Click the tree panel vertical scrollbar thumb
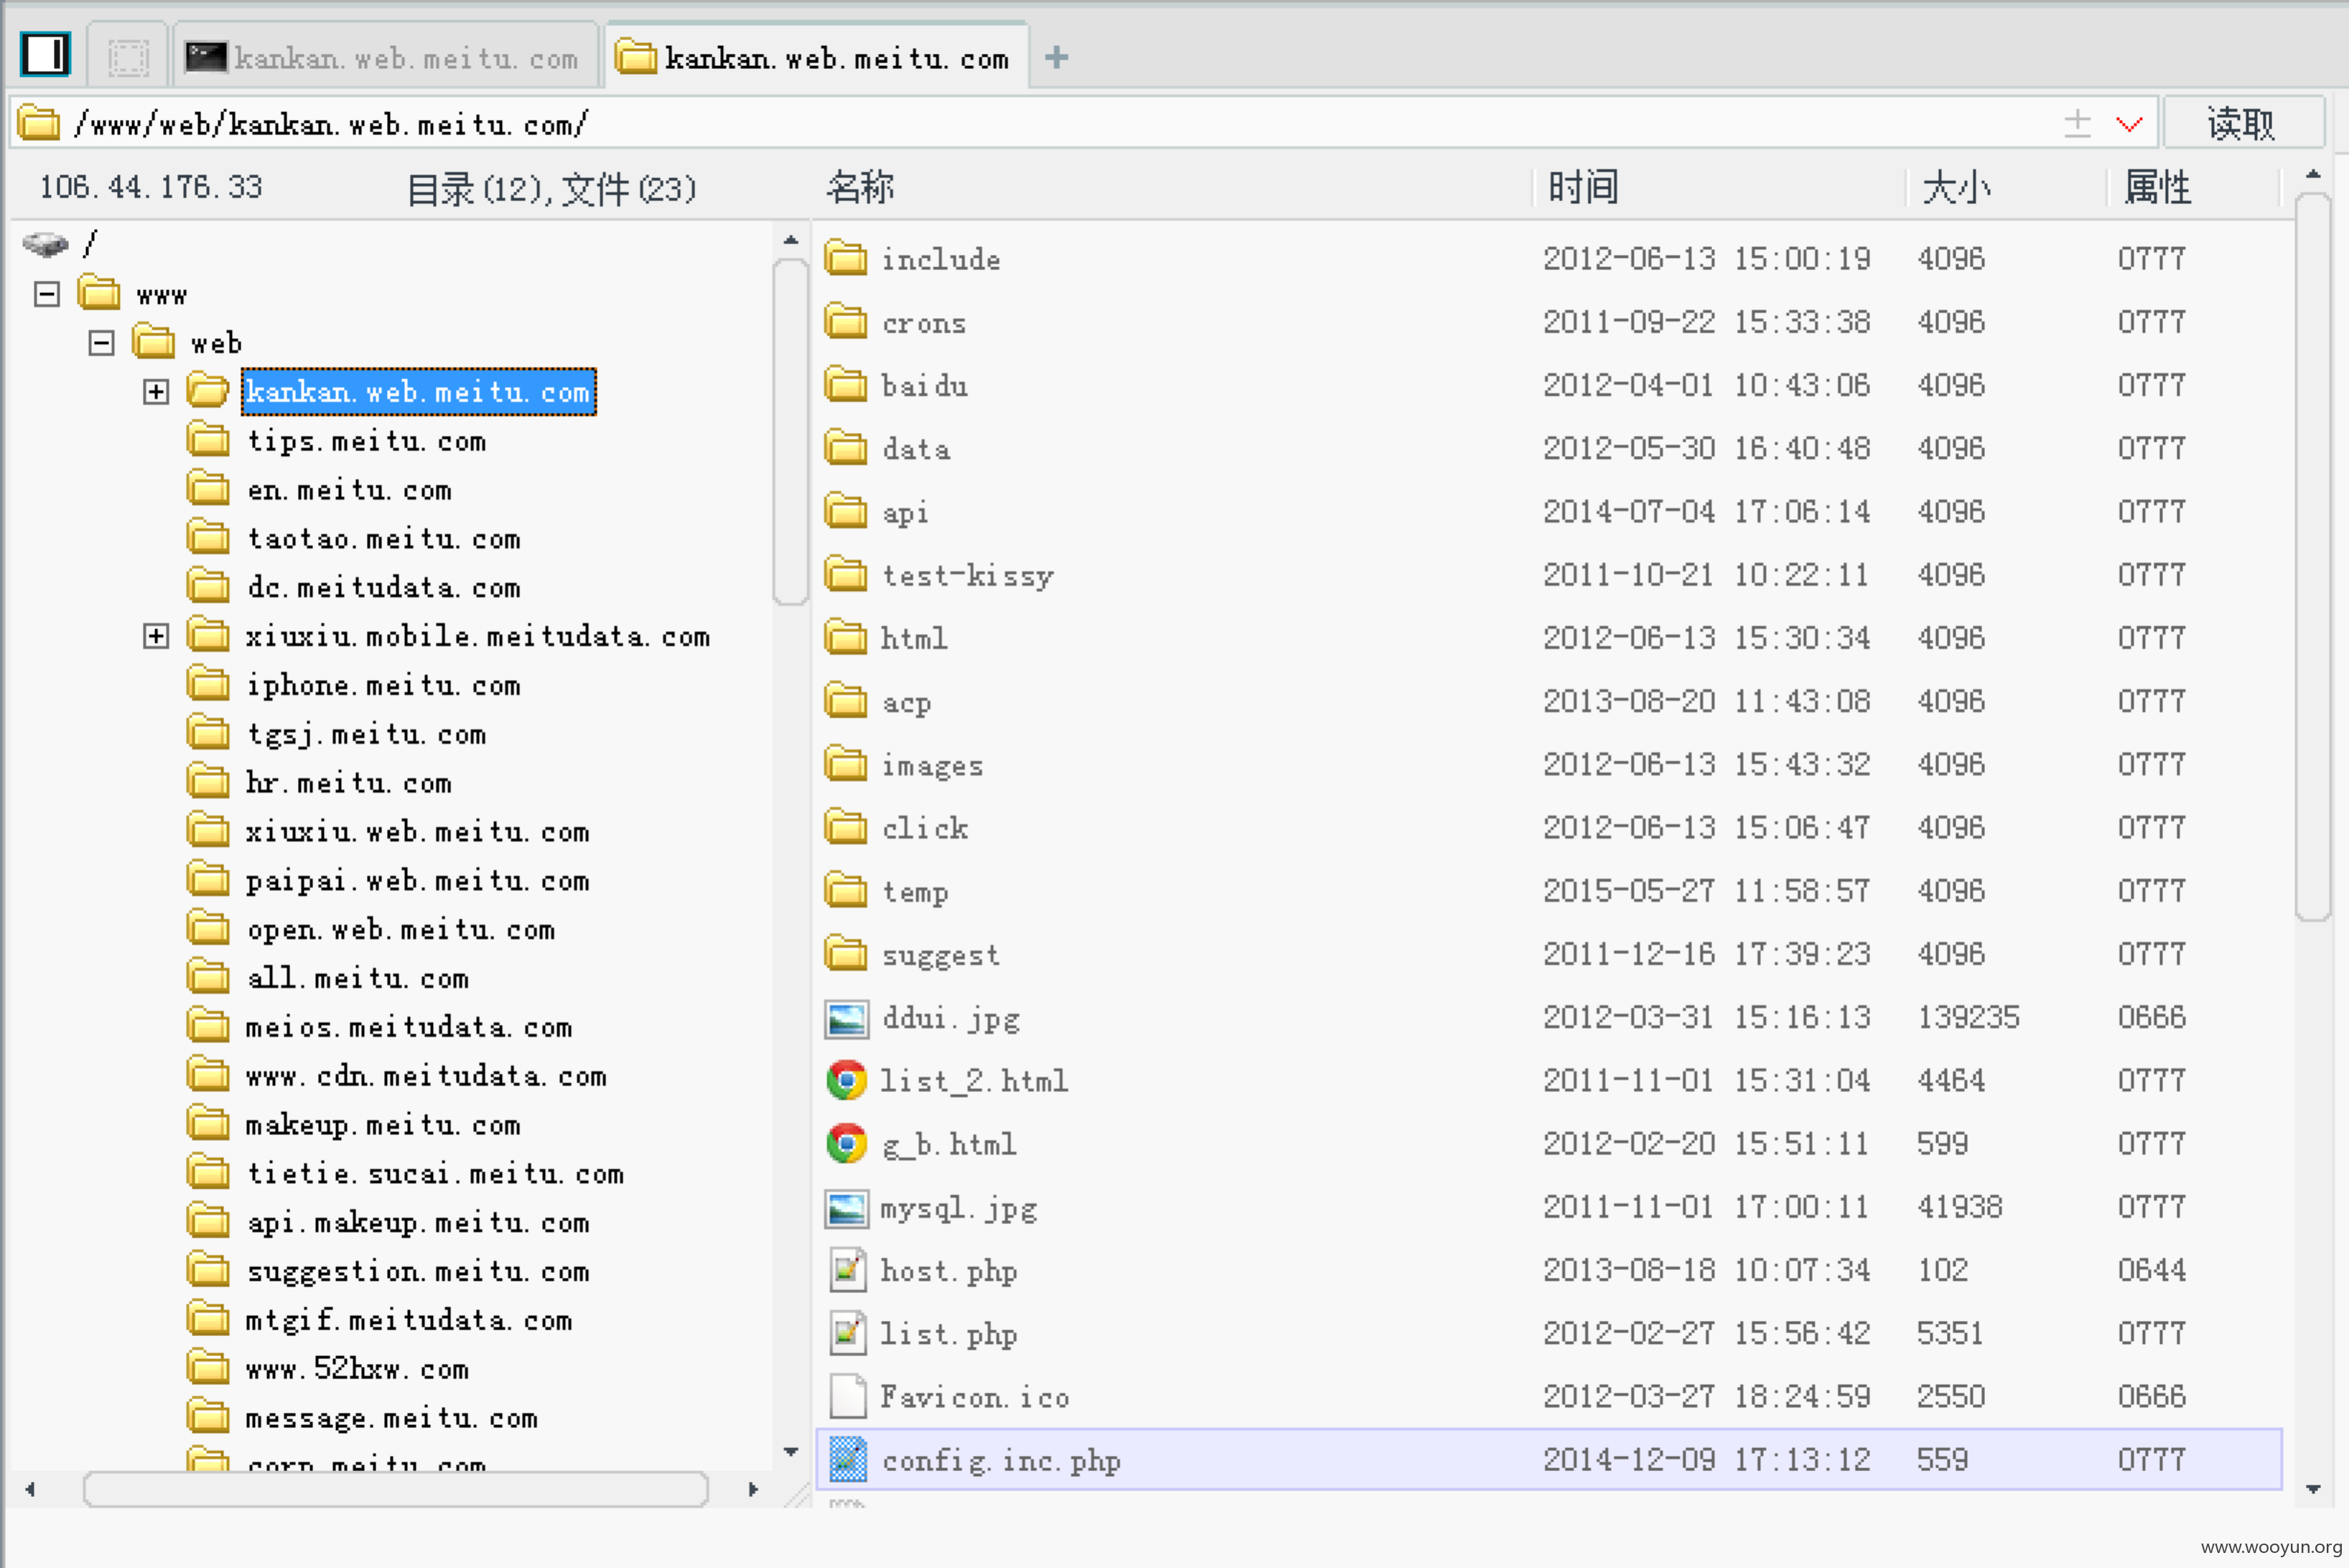2349x1568 pixels. 790,432
